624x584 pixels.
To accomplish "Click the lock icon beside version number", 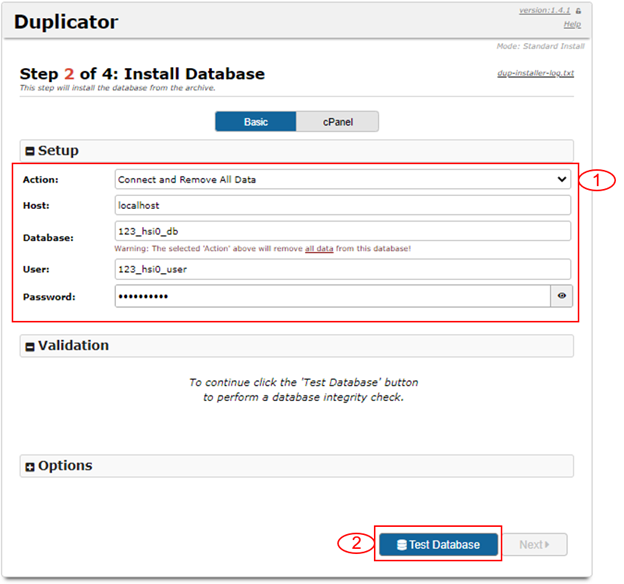I will point(578,11).
